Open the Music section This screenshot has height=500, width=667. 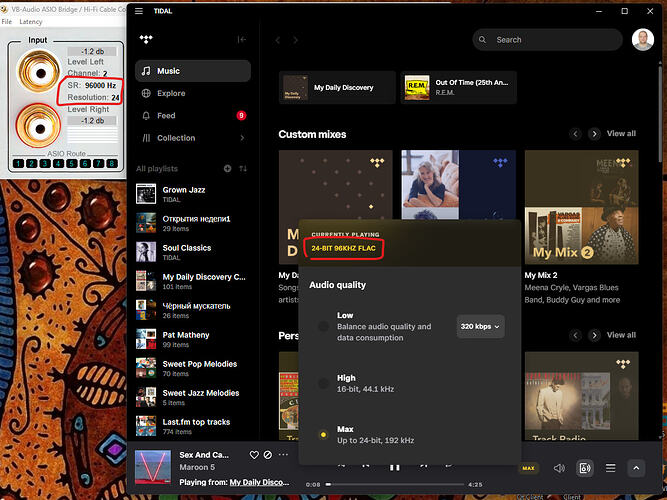pyautogui.click(x=193, y=71)
